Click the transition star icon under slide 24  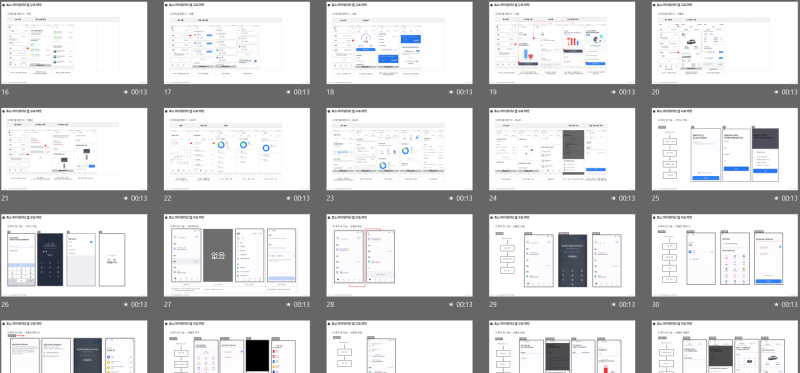614,198
